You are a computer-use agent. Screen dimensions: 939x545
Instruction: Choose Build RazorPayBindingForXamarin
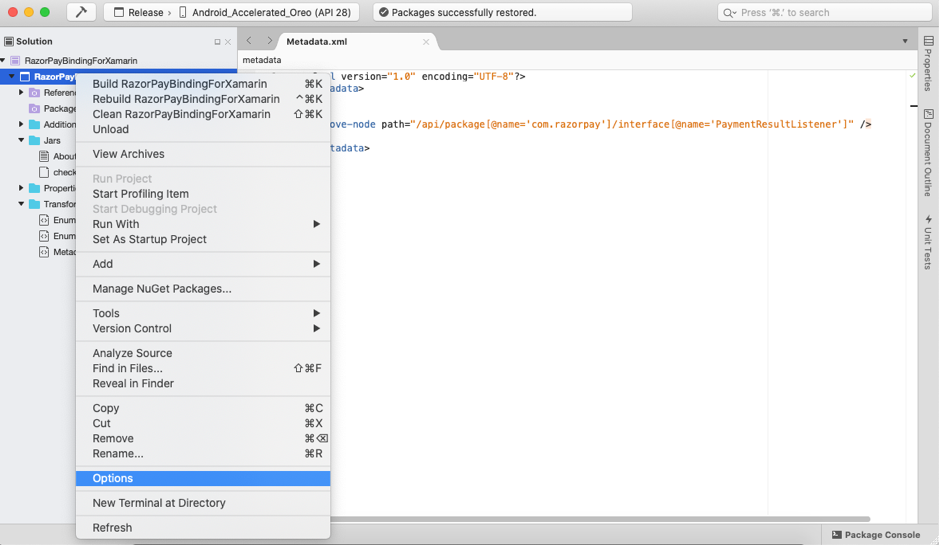coord(203,84)
